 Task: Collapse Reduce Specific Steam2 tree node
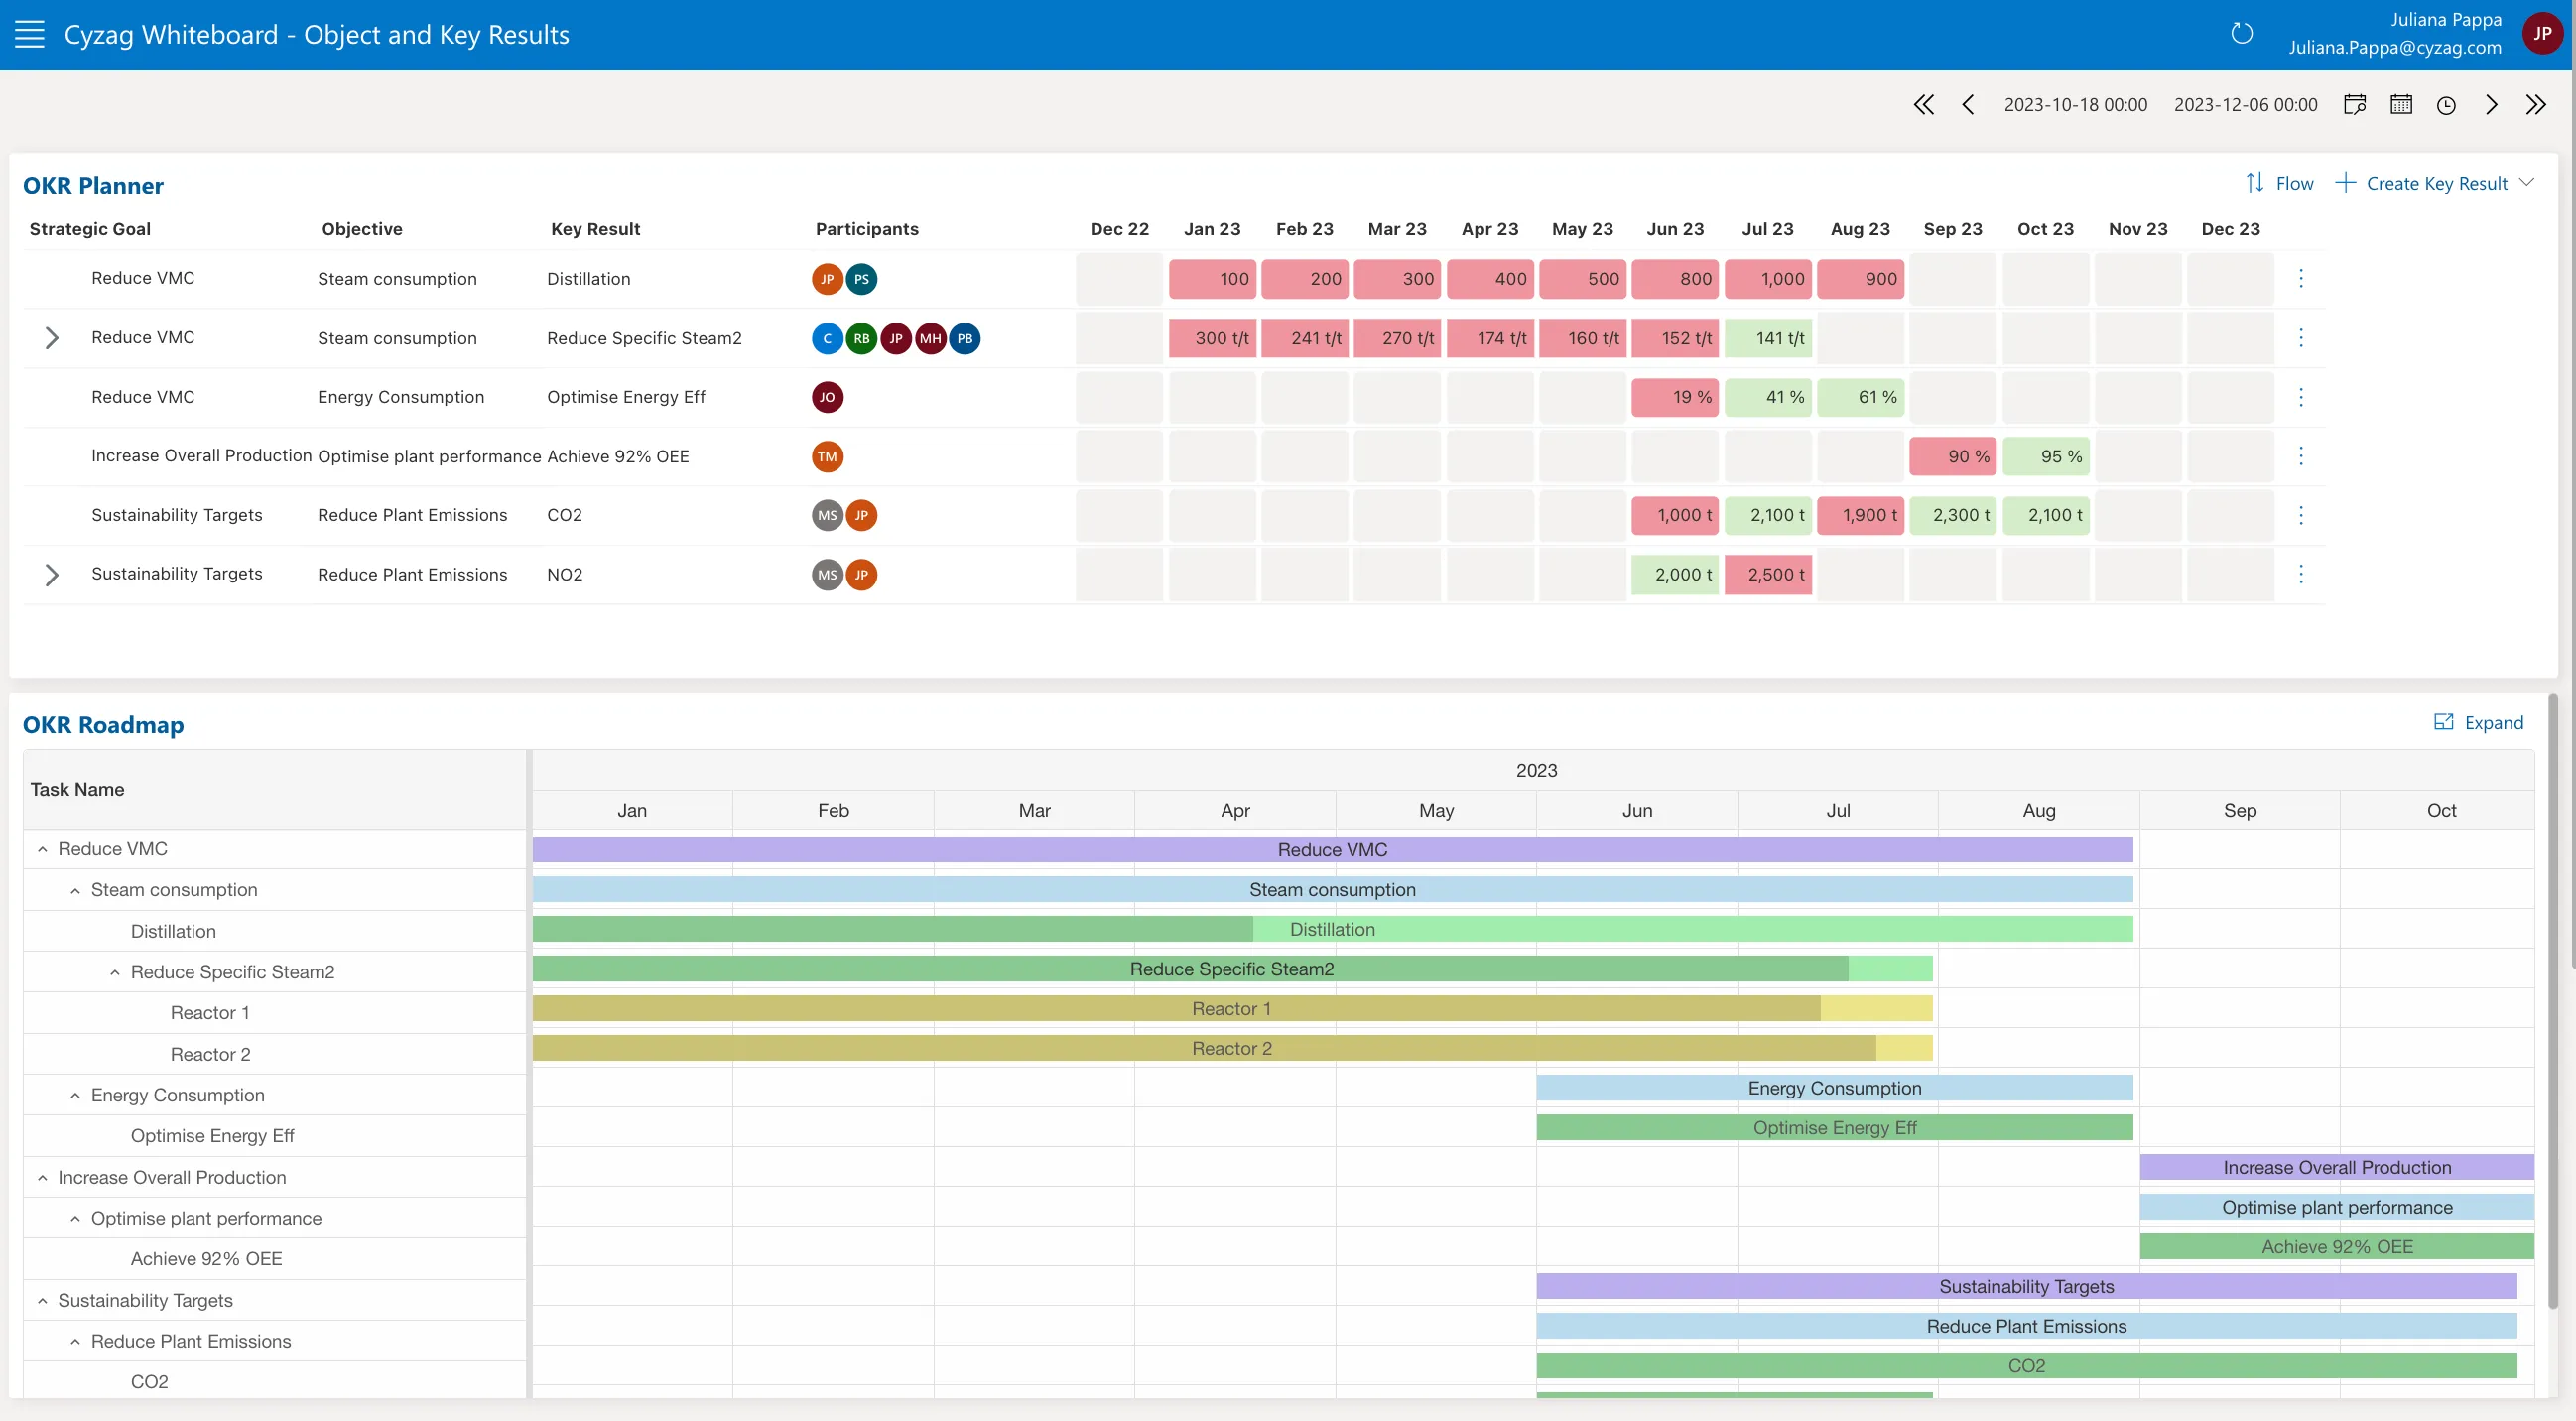(115, 972)
